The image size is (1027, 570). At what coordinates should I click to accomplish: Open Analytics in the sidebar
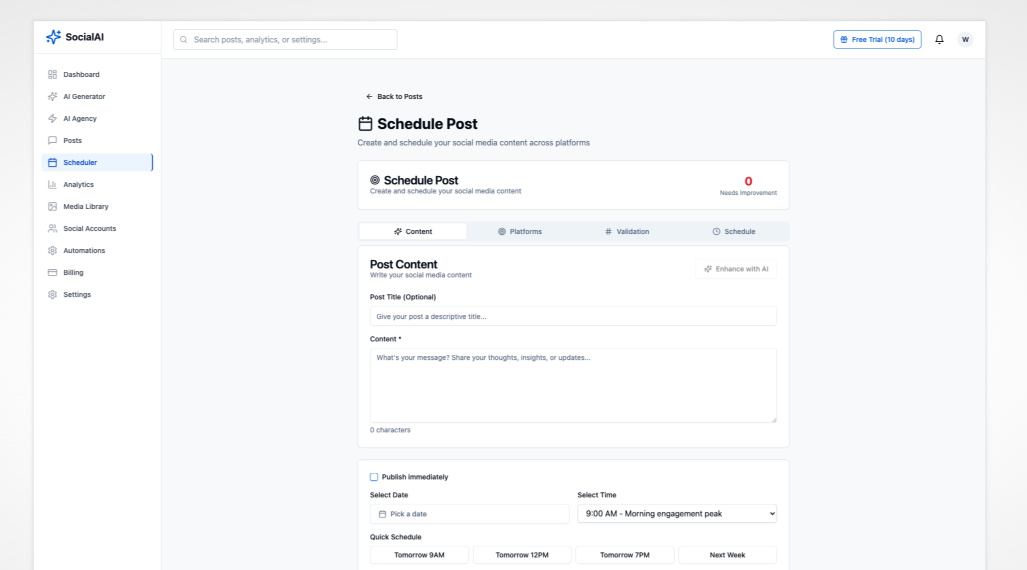pos(78,185)
